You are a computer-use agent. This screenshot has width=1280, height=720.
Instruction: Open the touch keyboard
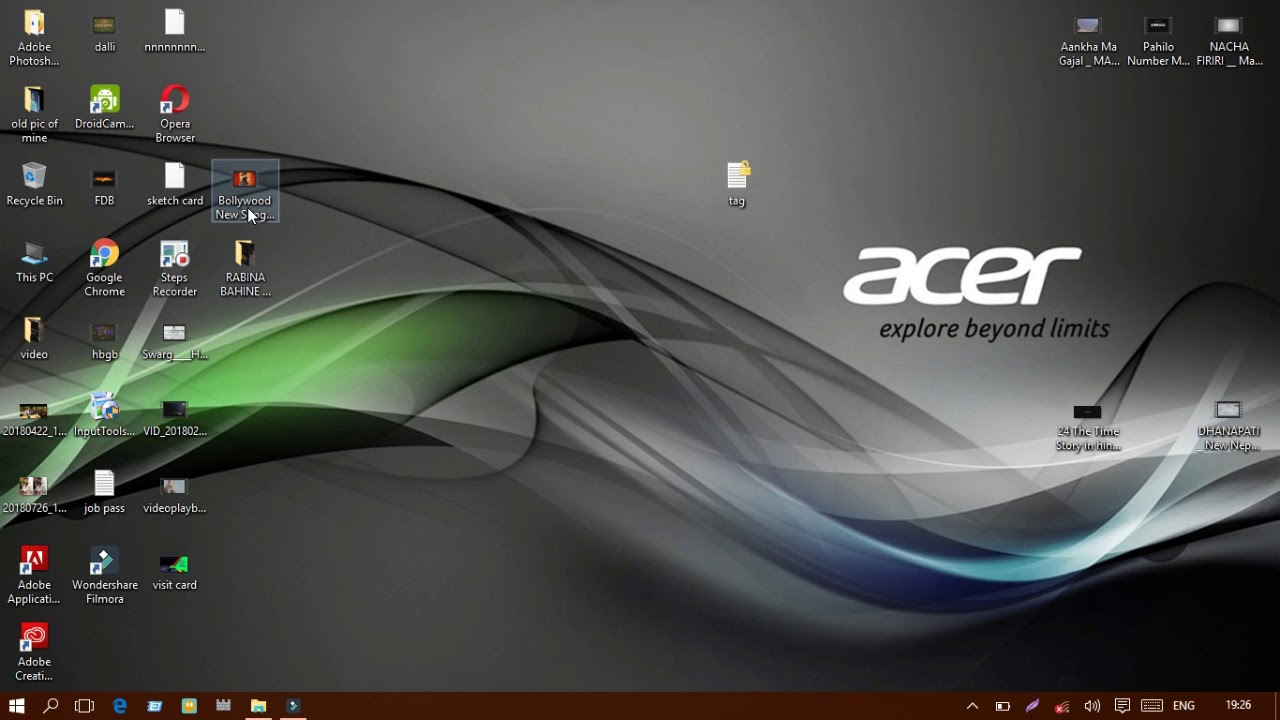click(1152, 706)
